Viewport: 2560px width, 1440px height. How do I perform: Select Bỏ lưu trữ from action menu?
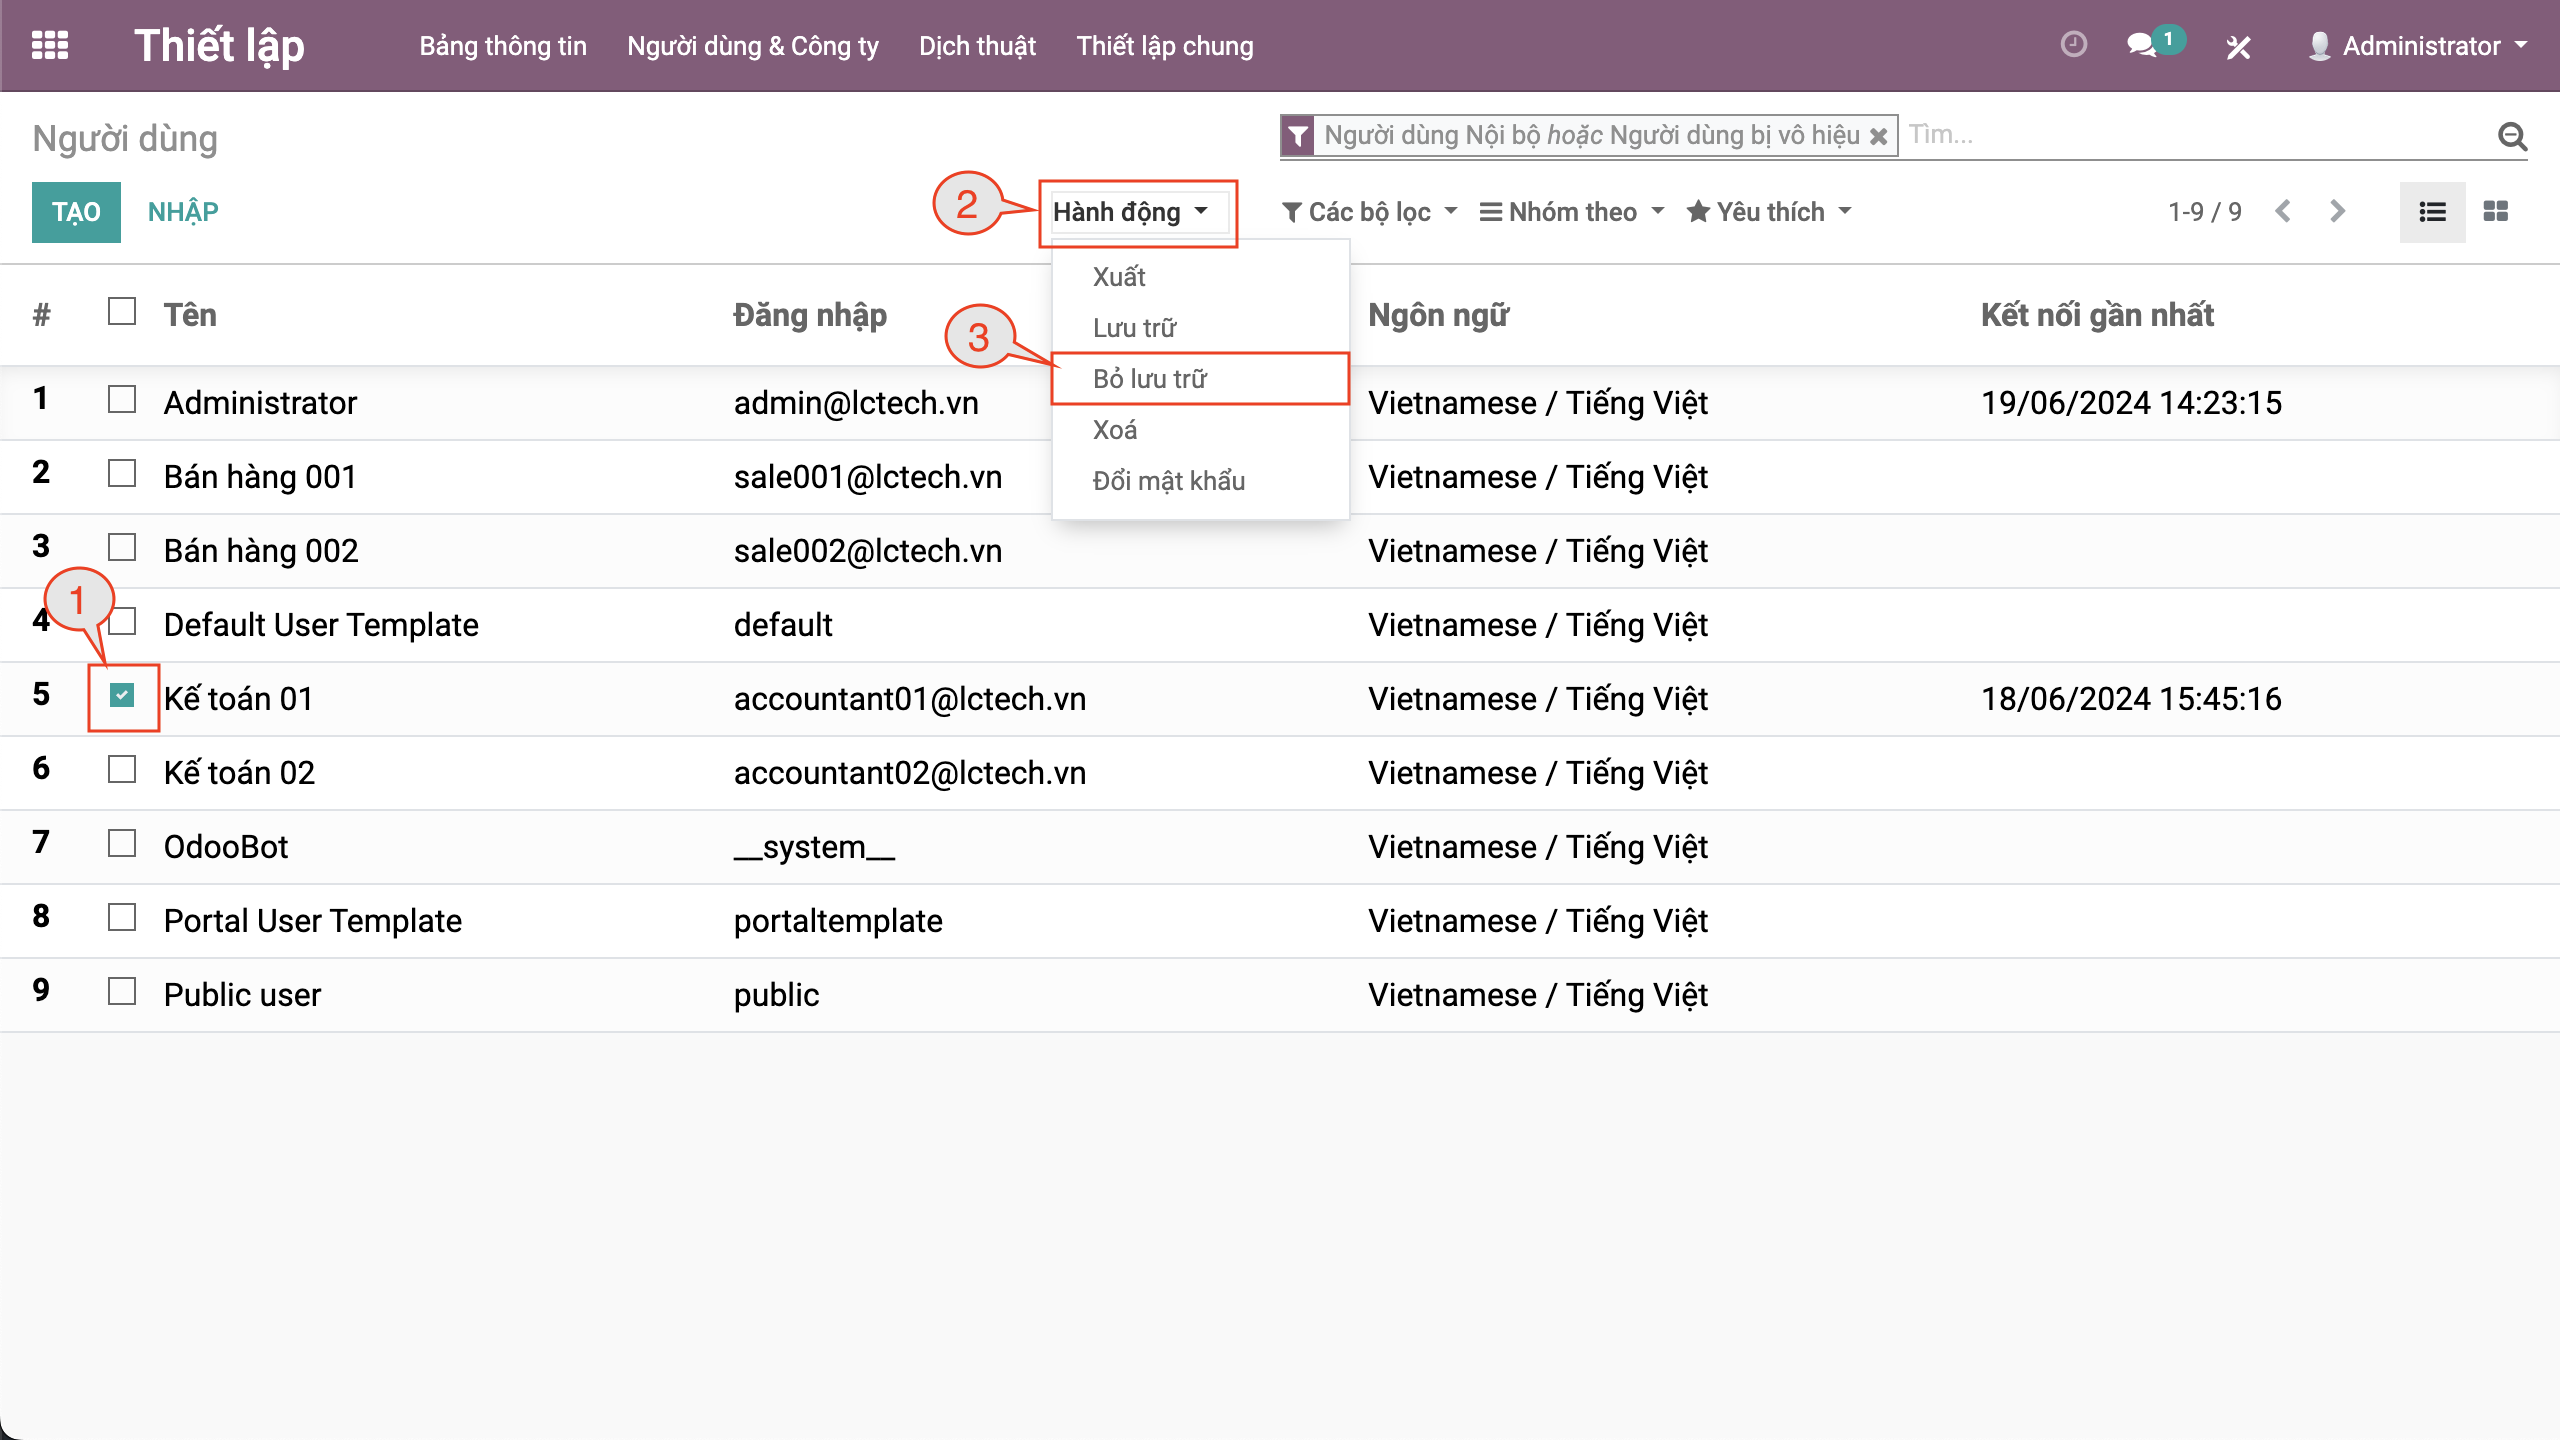[1150, 379]
